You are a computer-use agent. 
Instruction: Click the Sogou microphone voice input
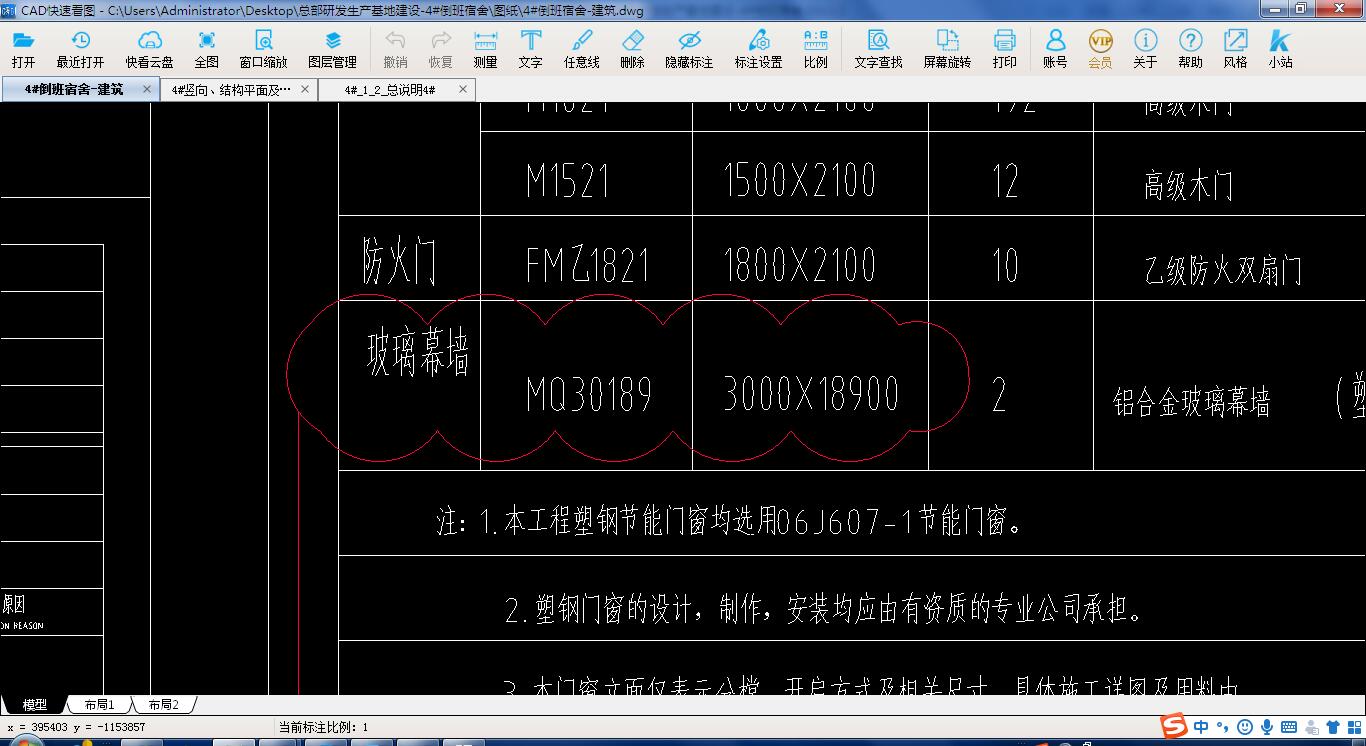pyautogui.click(x=1267, y=727)
